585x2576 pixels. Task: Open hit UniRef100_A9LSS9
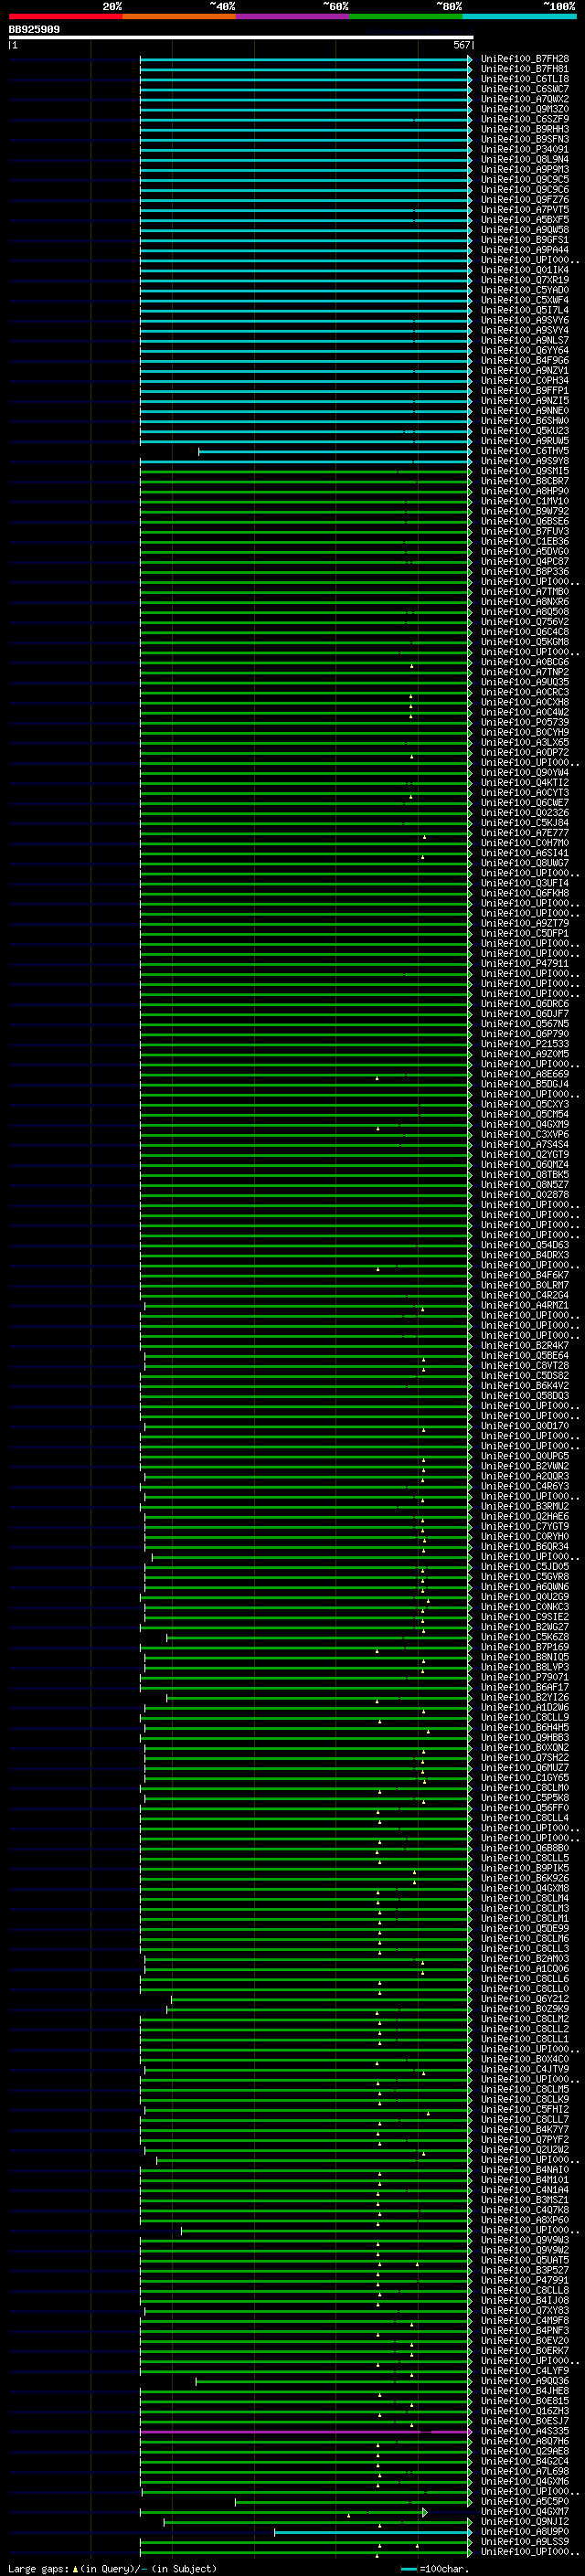tap(524, 2541)
